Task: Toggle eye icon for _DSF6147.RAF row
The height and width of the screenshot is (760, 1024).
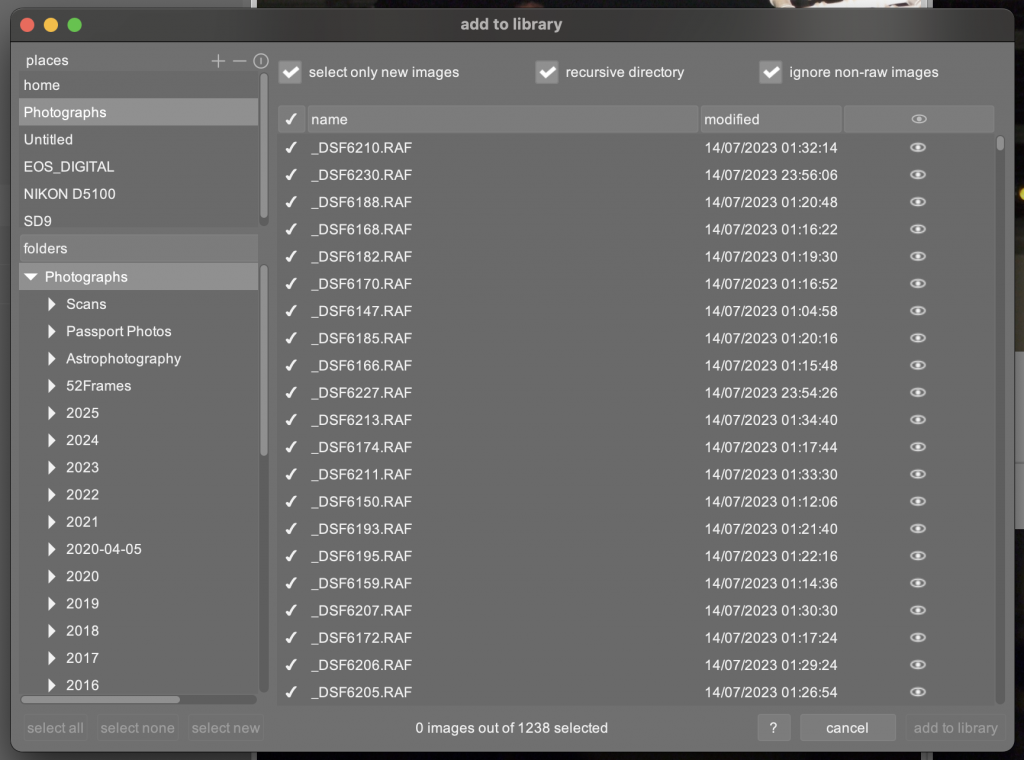Action: click(918, 311)
